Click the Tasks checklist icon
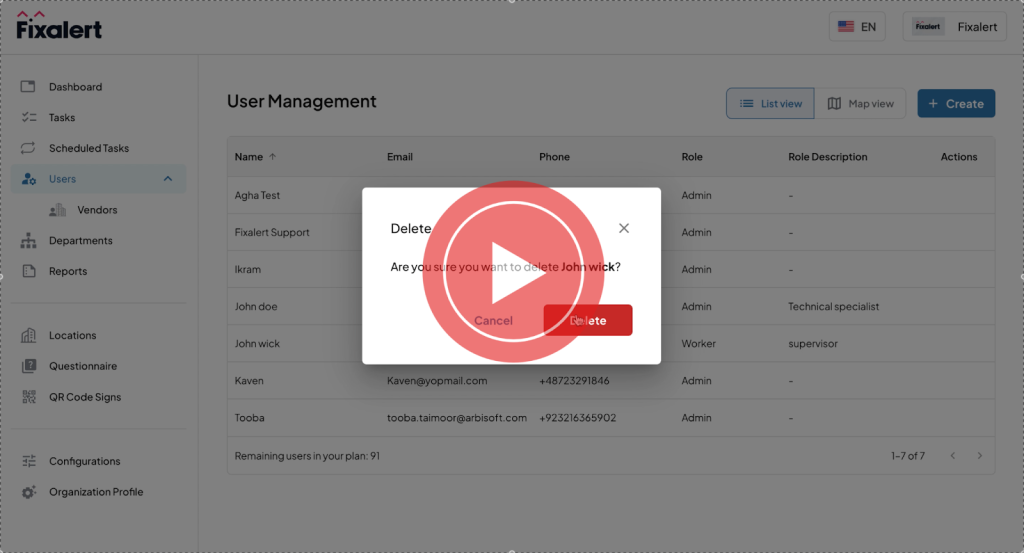 click(x=28, y=117)
